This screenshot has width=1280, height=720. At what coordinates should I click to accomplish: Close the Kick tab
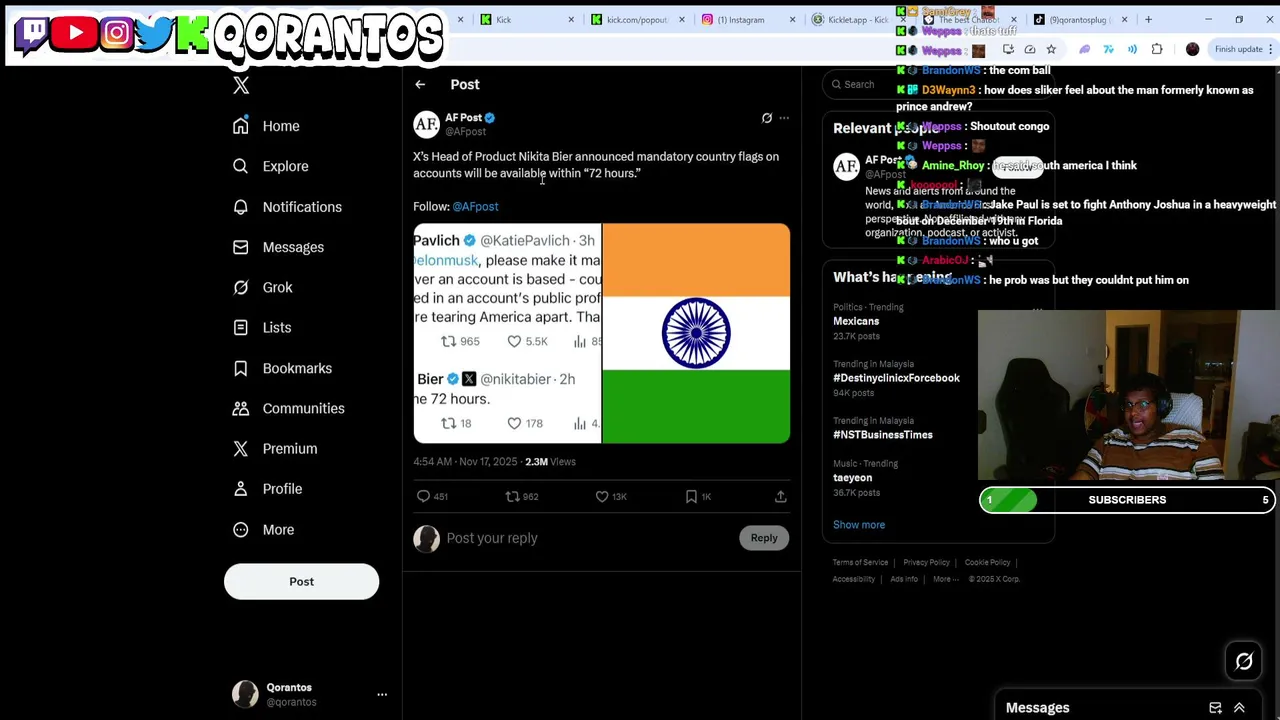point(571,19)
